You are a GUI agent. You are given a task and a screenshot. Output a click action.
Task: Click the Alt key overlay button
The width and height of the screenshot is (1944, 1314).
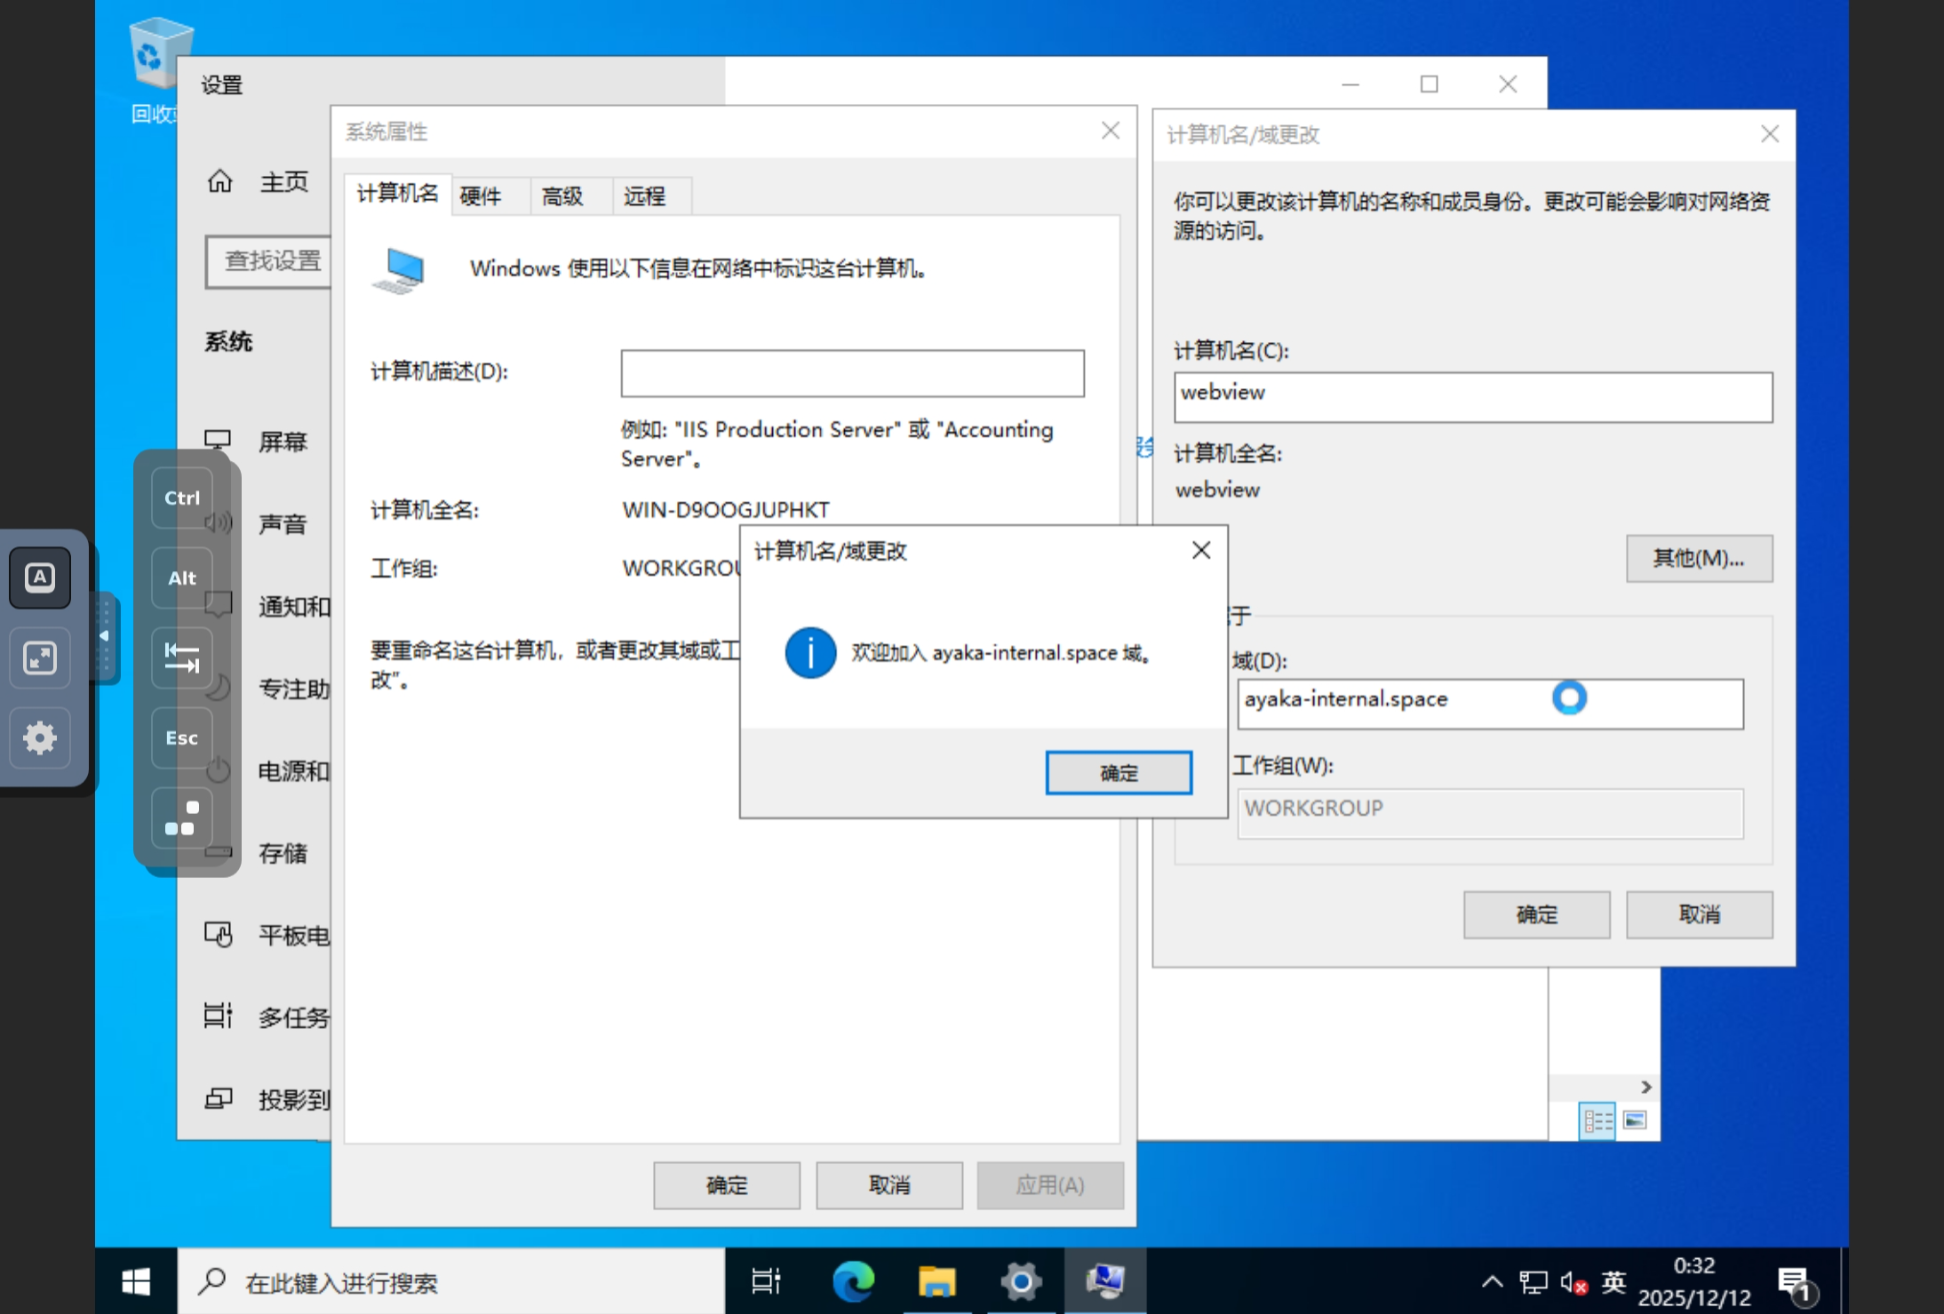[182, 578]
